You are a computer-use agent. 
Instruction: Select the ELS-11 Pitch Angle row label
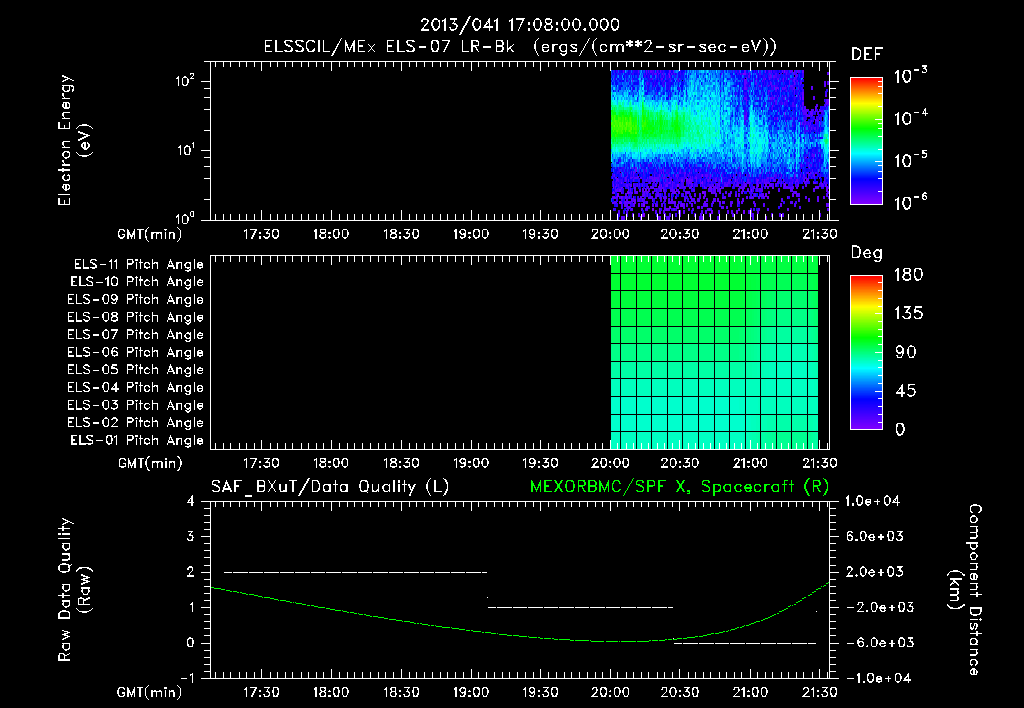pos(138,265)
